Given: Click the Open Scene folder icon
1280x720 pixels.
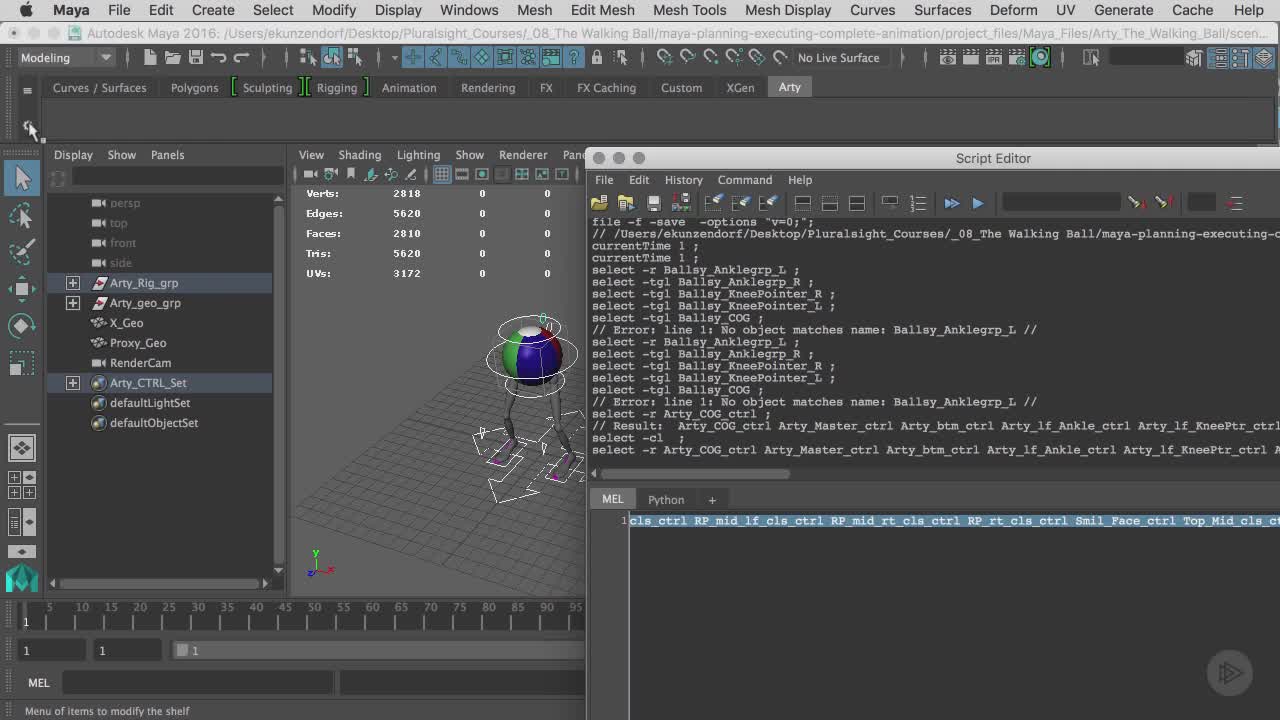Looking at the screenshot, I should 172,57.
